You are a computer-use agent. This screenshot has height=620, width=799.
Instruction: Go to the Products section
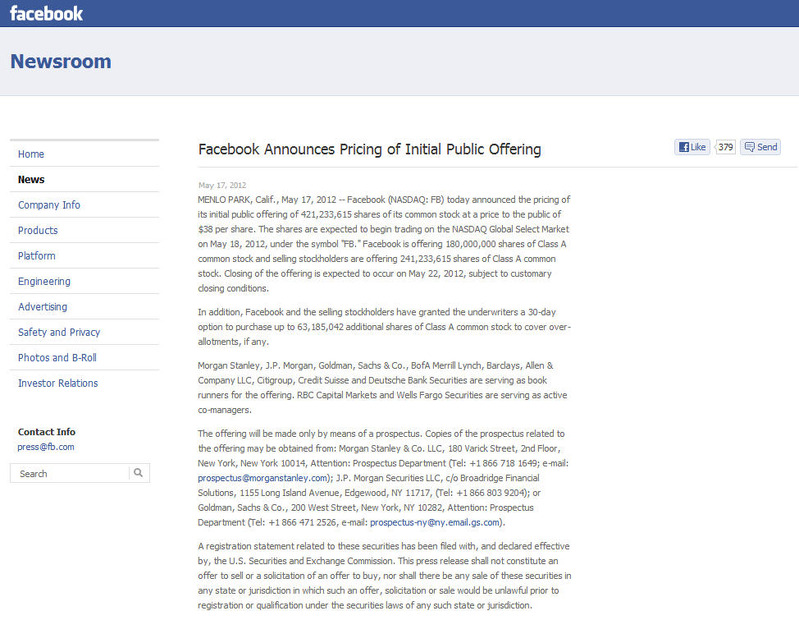click(38, 230)
